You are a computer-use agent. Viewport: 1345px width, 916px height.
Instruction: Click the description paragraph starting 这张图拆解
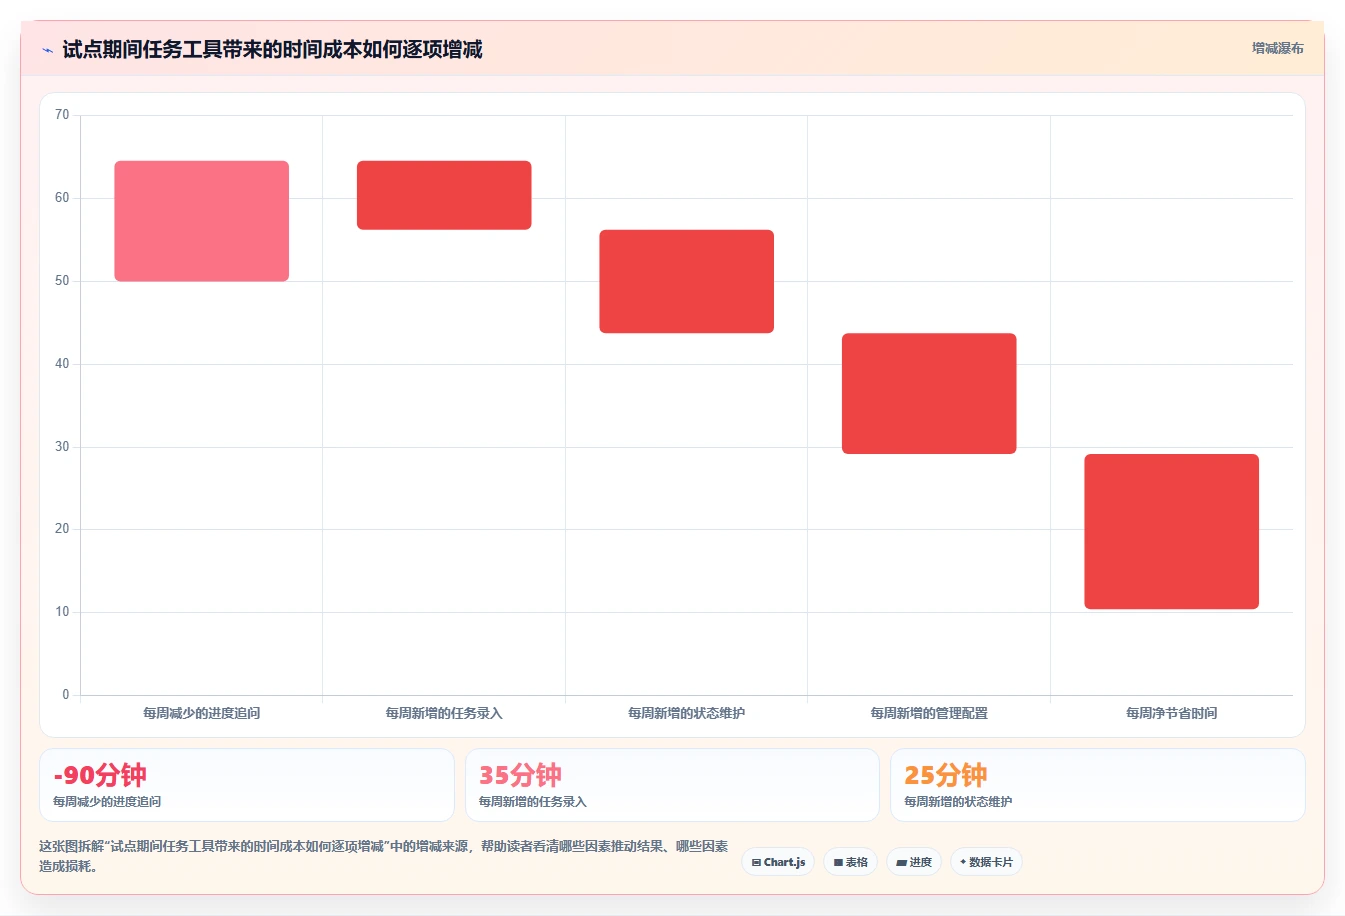click(x=384, y=856)
